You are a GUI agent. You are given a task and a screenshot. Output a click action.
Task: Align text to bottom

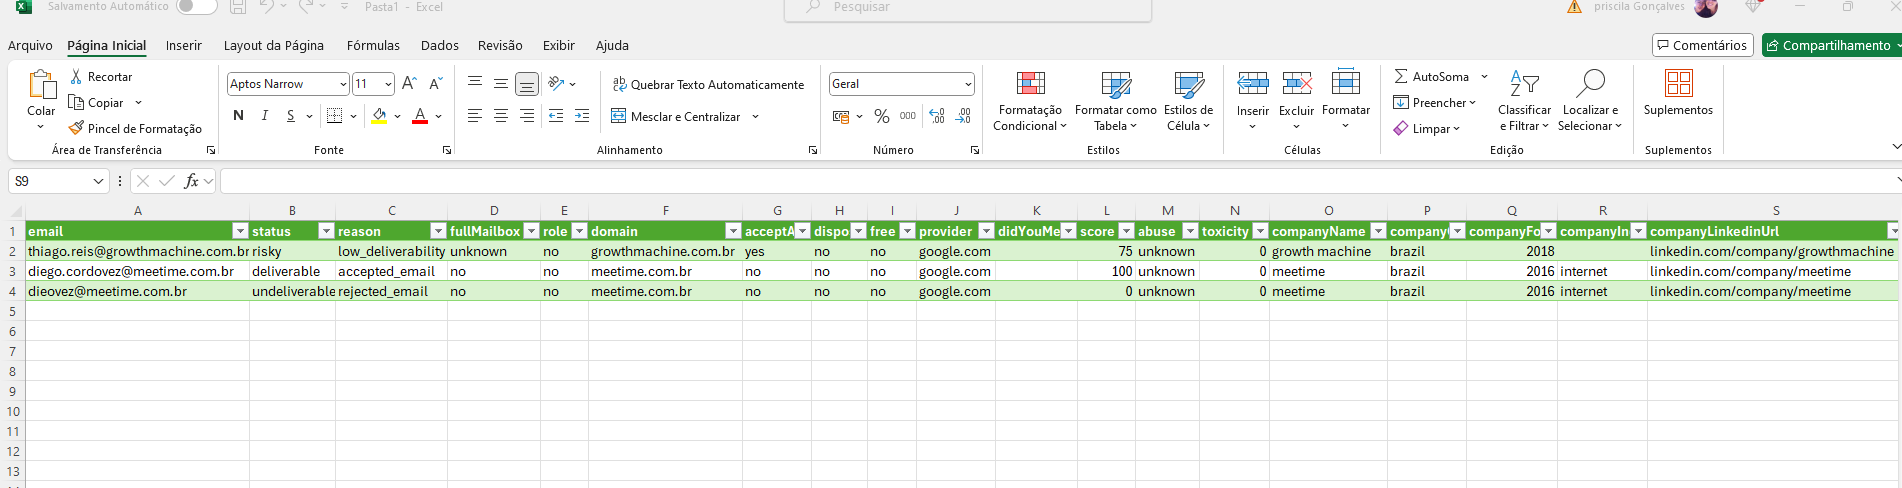point(527,83)
